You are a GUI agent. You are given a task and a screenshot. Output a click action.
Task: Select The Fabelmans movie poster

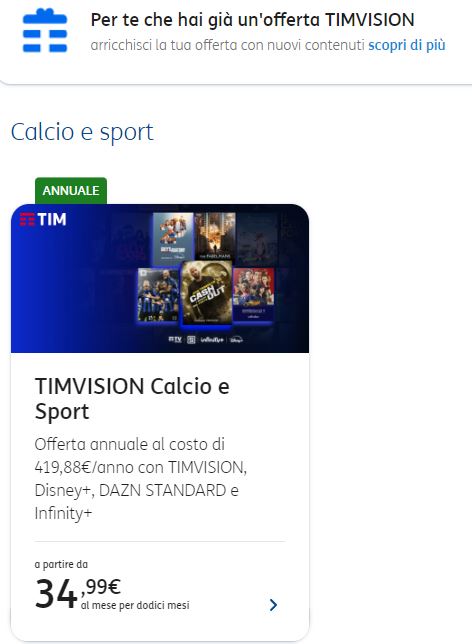[x=215, y=236]
